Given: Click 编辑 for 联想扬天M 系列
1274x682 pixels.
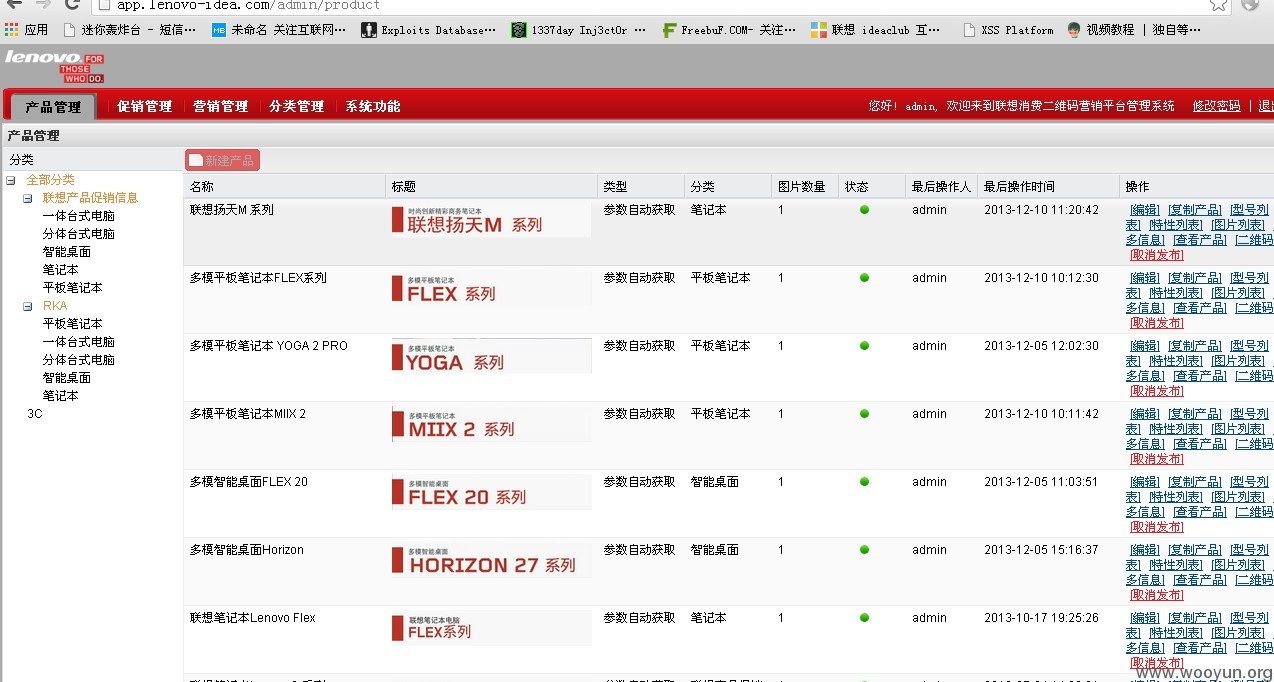Looking at the screenshot, I should (1145, 210).
